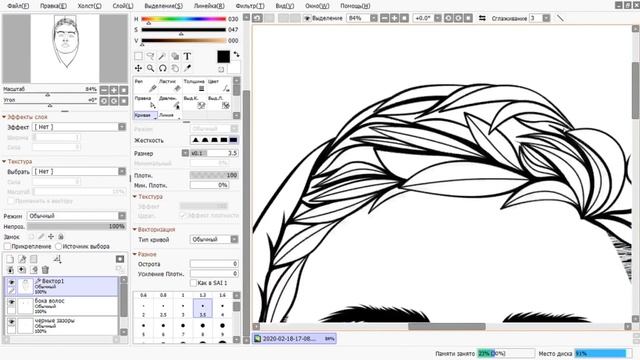Select the magic wand tool
This screenshot has height=360, width=640.
point(162,56)
